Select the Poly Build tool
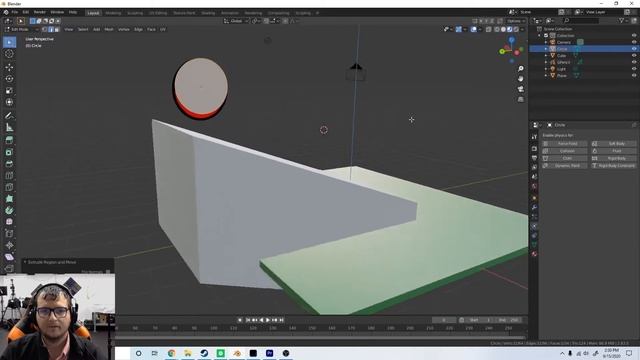This screenshot has height=360, width=640. pyautogui.click(x=9, y=199)
